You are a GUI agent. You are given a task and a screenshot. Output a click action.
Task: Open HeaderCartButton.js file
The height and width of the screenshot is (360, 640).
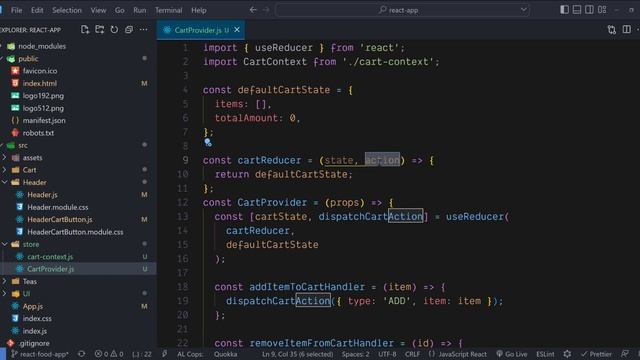click(60, 220)
